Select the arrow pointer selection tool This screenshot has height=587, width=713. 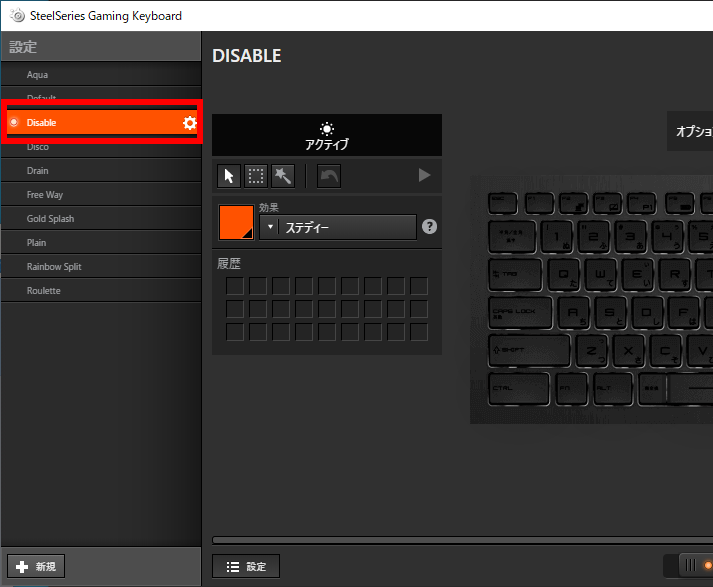pos(229,176)
